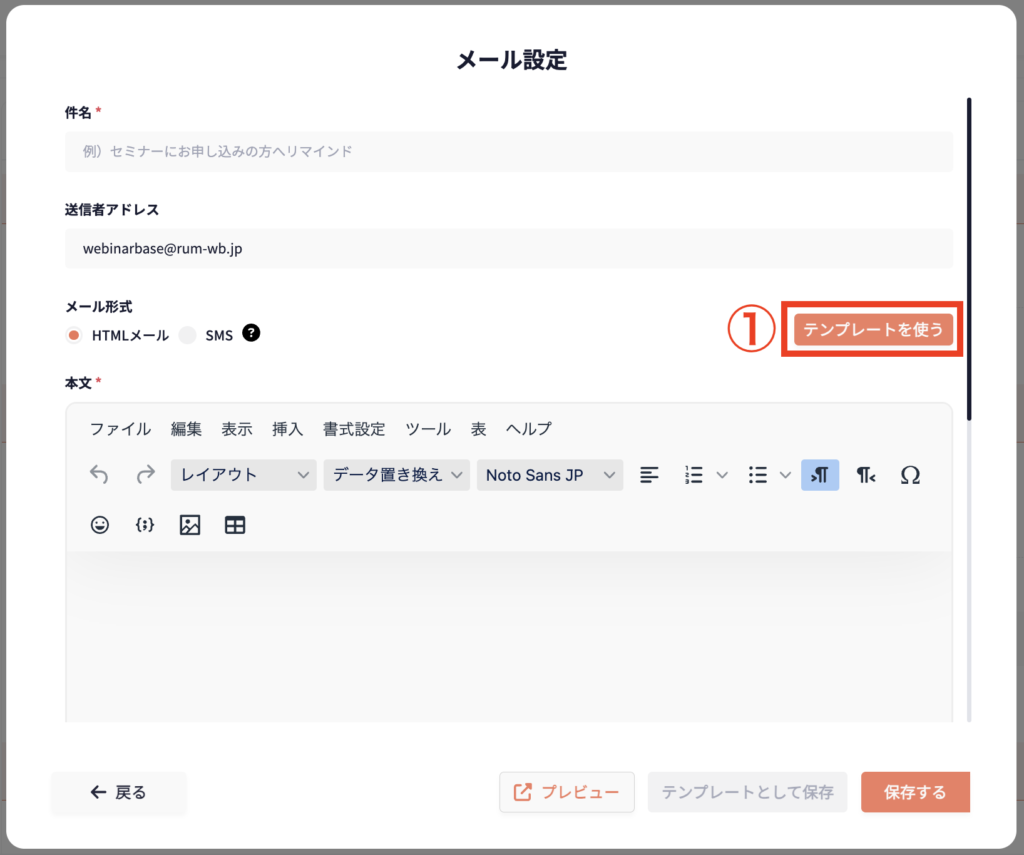Open the 書式設定 menu
Image resolution: width=1024 pixels, height=855 pixels.
[353, 429]
